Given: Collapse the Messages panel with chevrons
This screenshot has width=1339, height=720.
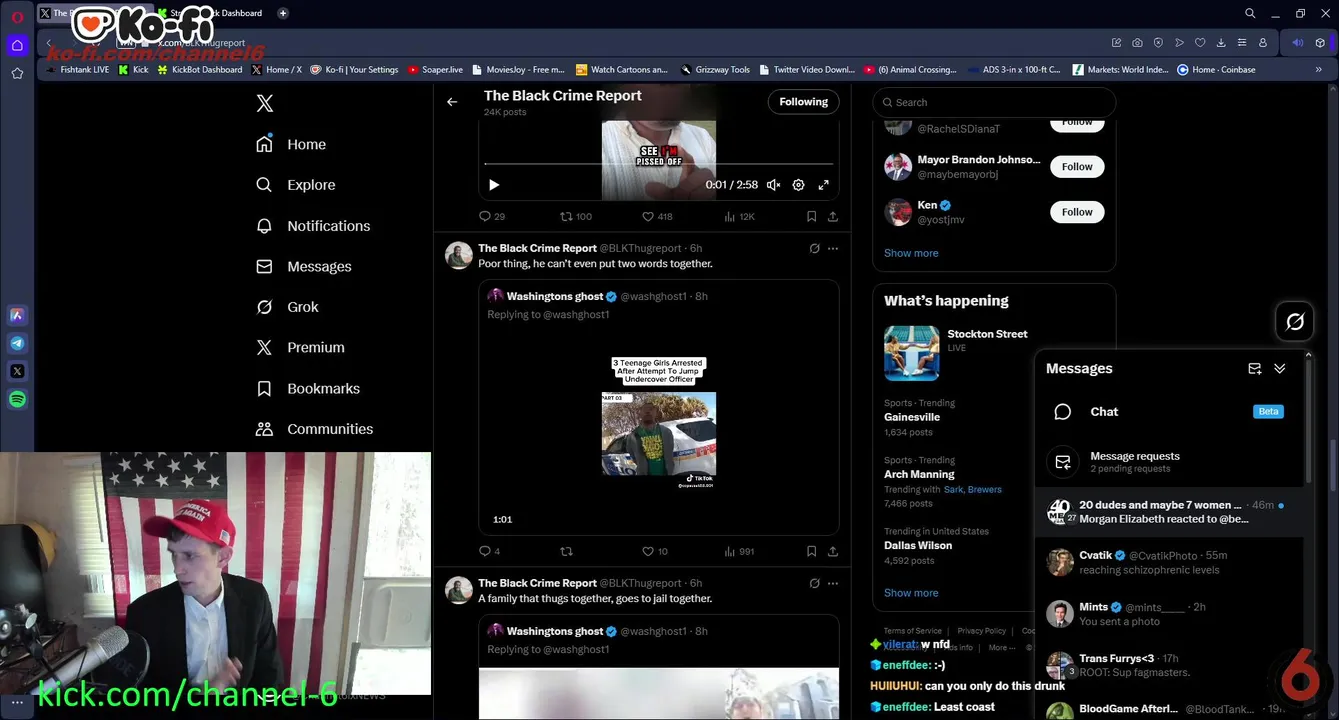Looking at the screenshot, I should click(x=1280, y=369).
